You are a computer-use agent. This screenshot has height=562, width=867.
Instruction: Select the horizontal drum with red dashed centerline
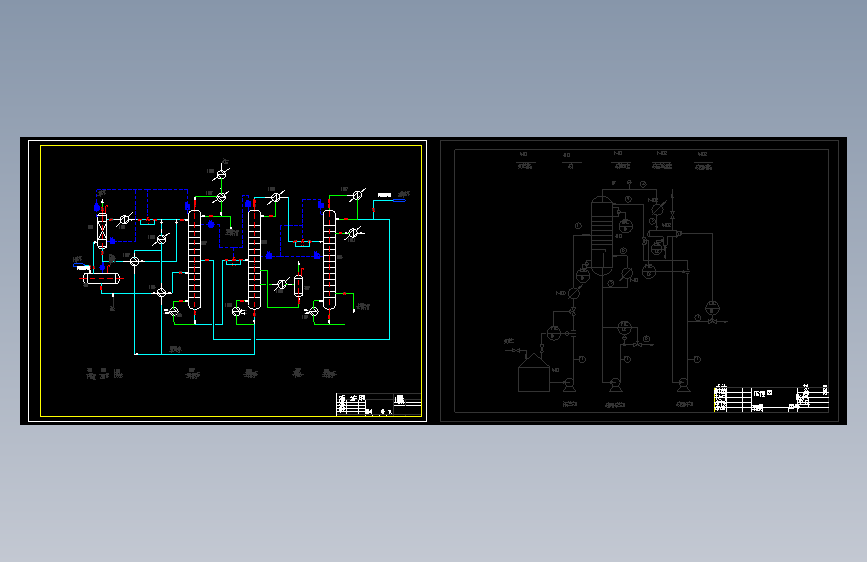pos(102,279)
